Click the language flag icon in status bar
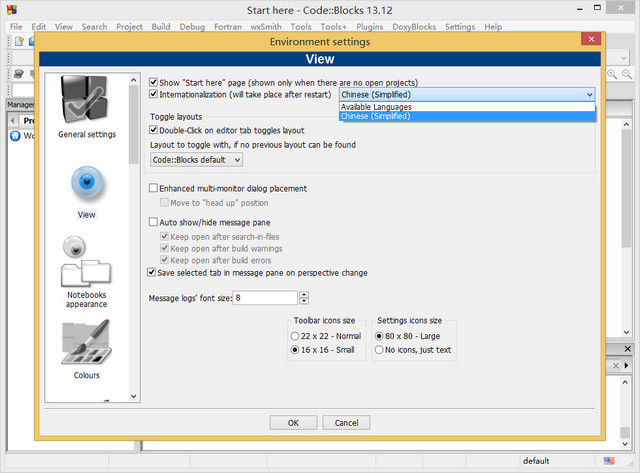 606,461
